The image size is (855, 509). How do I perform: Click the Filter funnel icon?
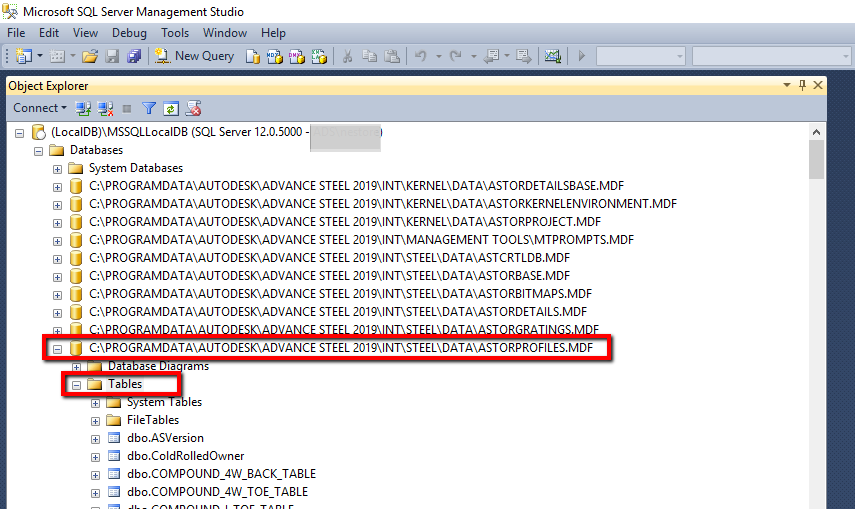click(x=149, y=109)
